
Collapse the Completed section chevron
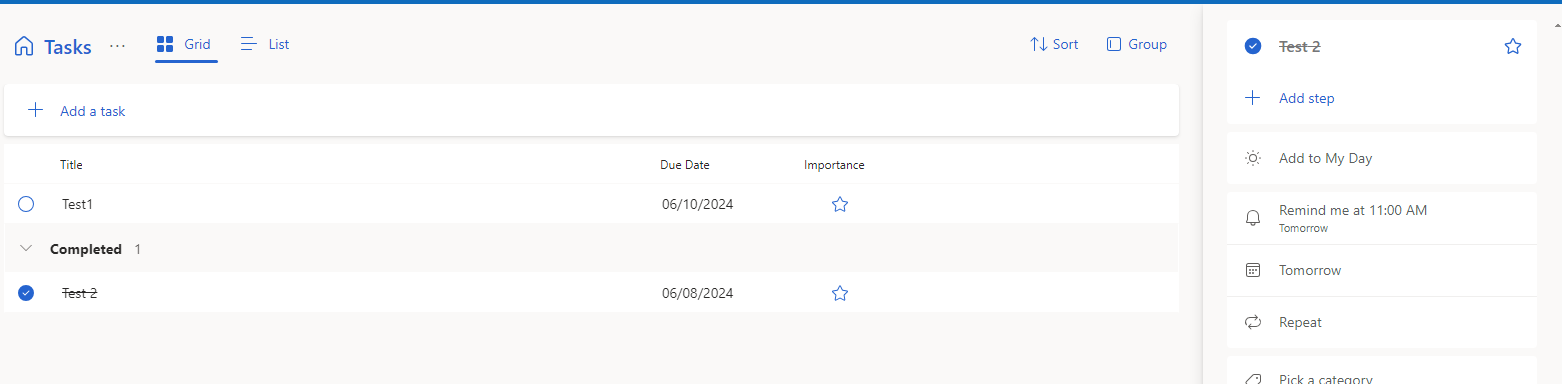[26, 249]
